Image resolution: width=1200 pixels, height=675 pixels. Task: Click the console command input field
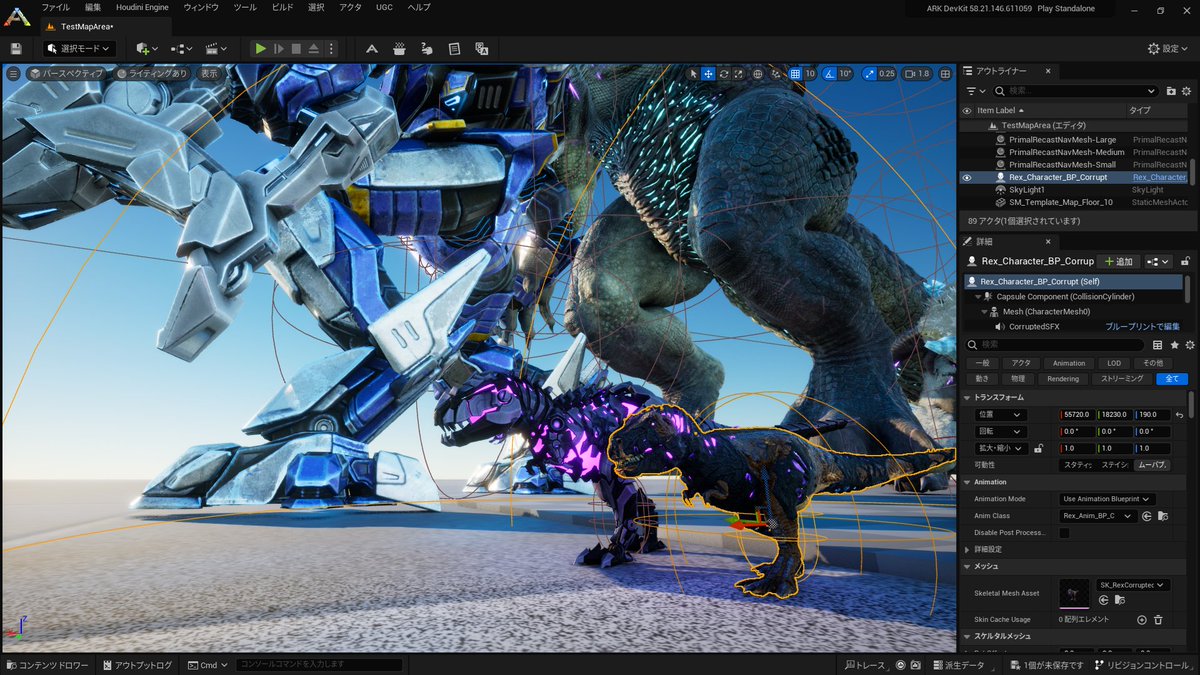point(320,664)
